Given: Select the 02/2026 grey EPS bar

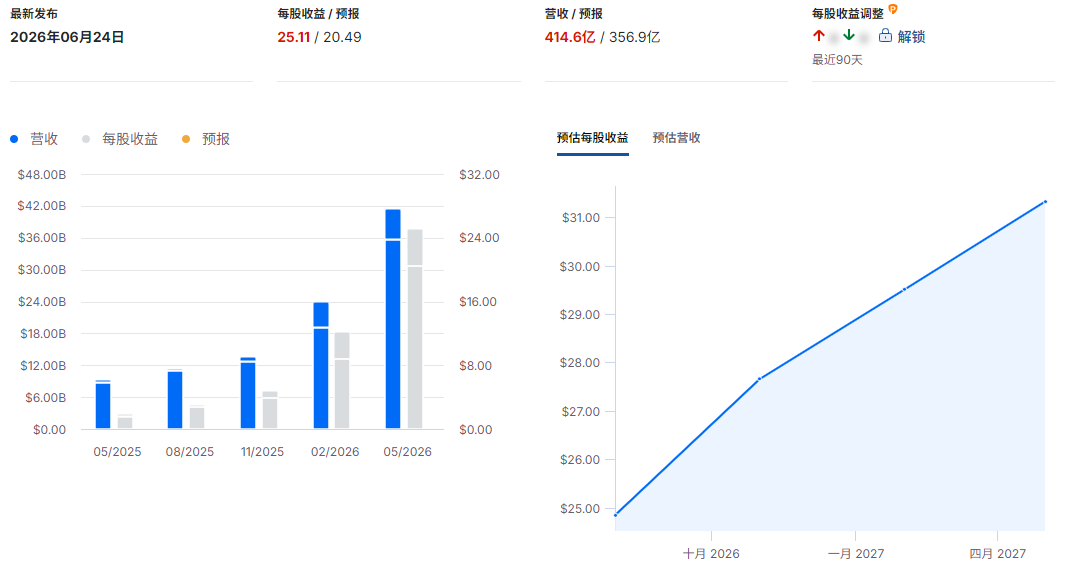Looking at the screenshot, I should click(342, 380).
